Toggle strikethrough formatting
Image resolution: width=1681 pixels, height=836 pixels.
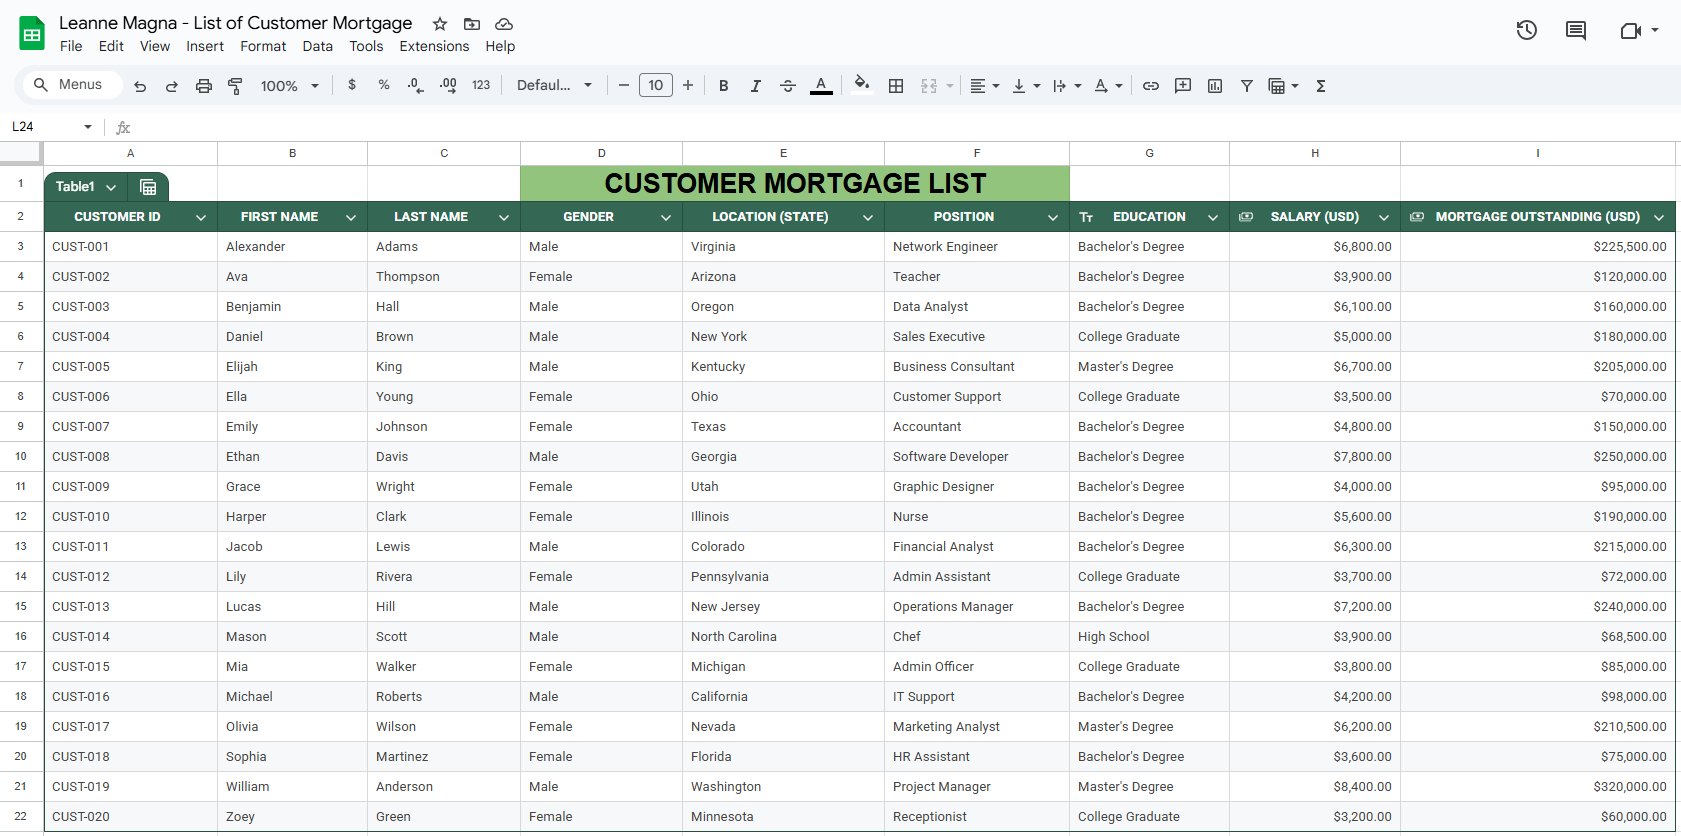pyautogui.click(x=787, y=86)
